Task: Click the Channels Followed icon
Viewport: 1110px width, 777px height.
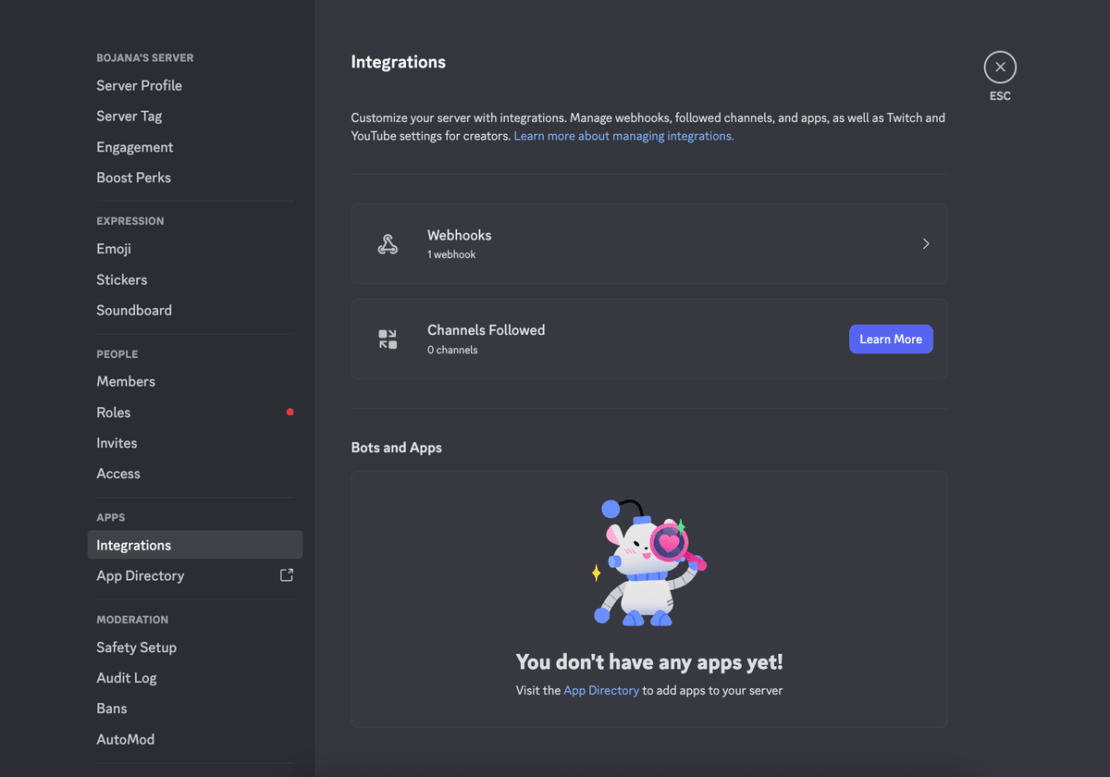Action: coord(388,338)
